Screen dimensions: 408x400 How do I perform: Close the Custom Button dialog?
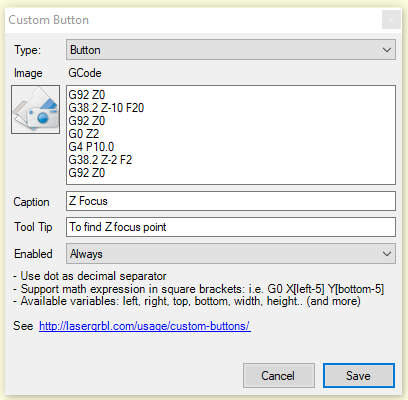point(391,20)
